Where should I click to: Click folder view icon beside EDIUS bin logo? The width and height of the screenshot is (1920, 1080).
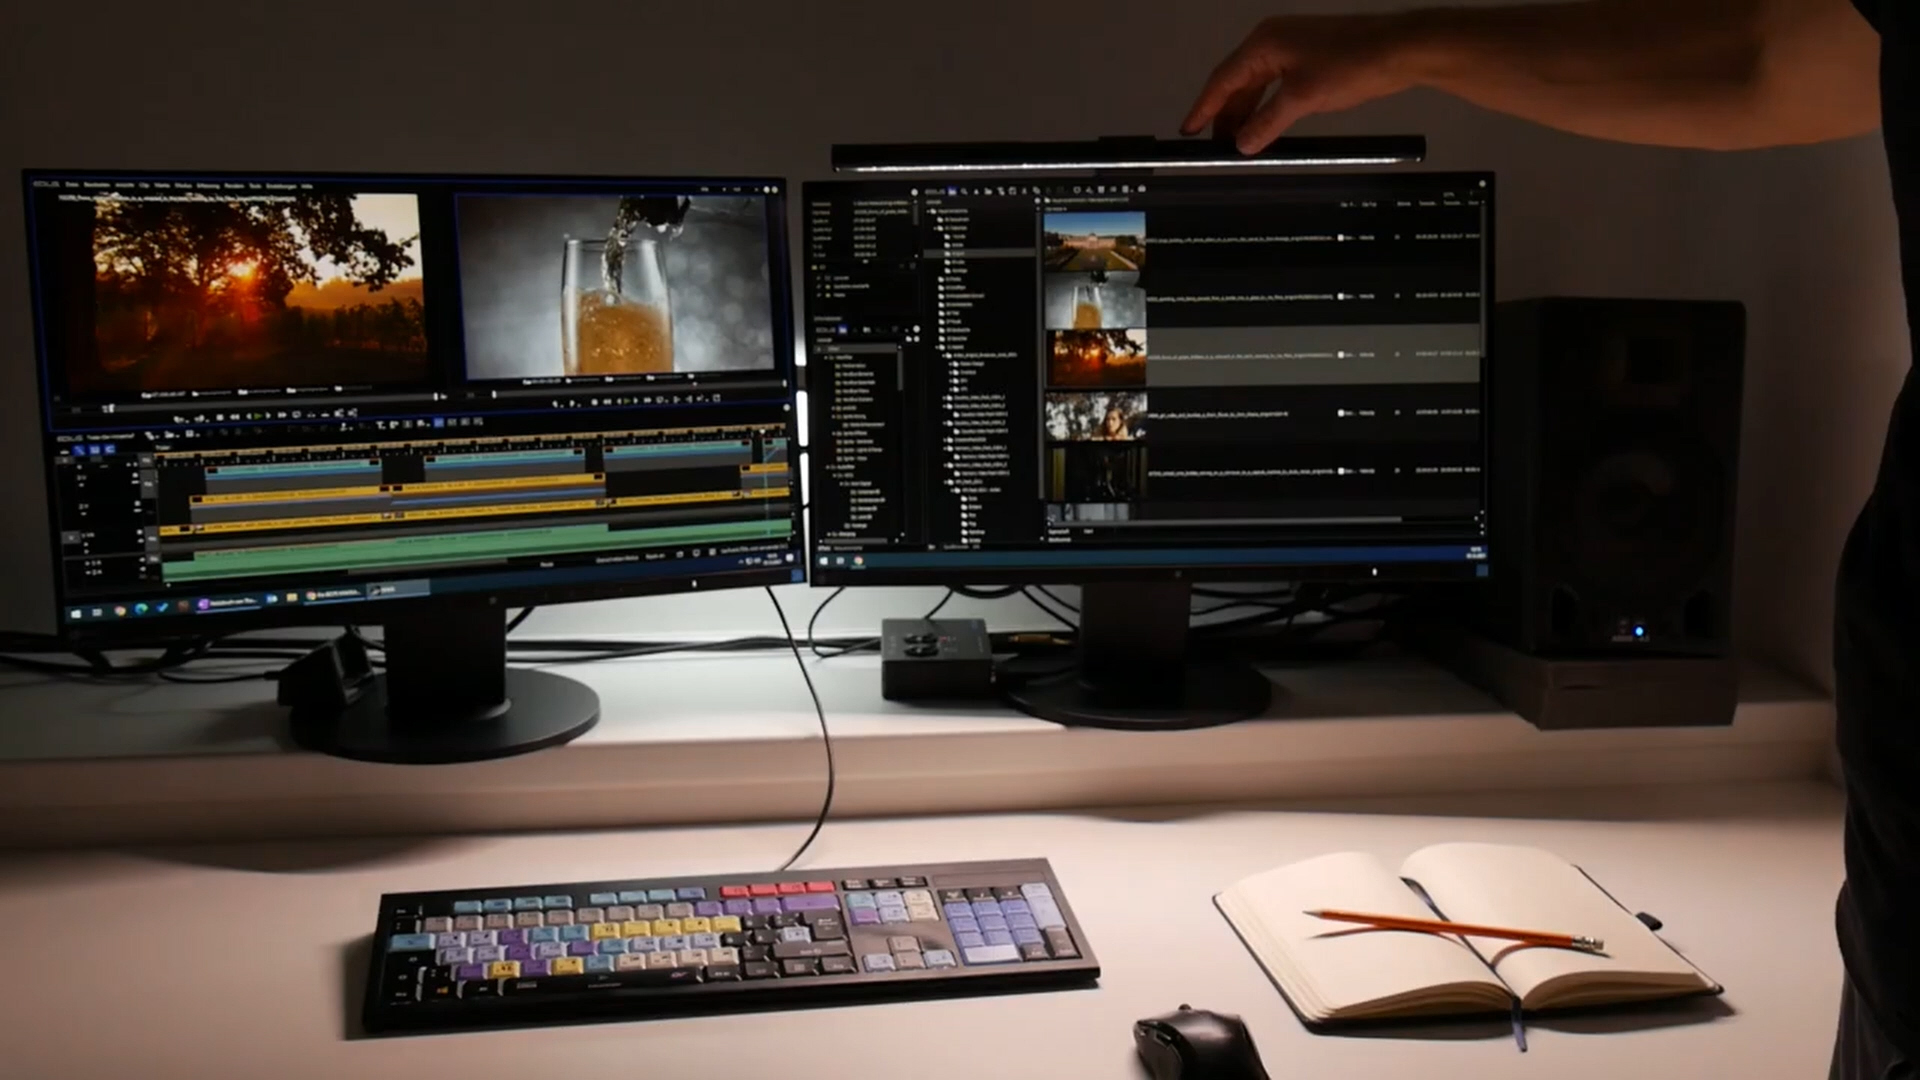tap(952, 190)
